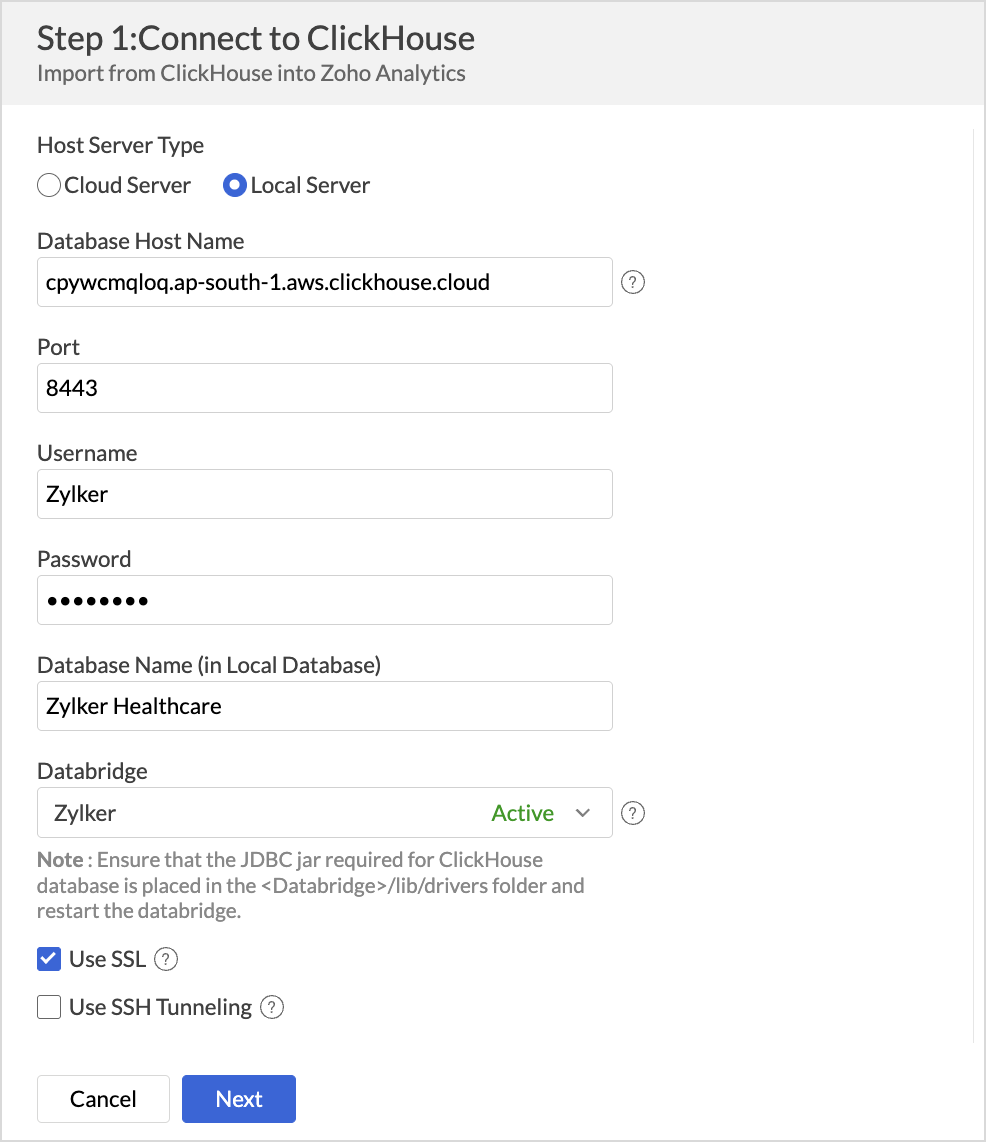Screen dimensions: 986x1142
Task: Expand the Databridge dropdown chevron
Action: point(583,813)
